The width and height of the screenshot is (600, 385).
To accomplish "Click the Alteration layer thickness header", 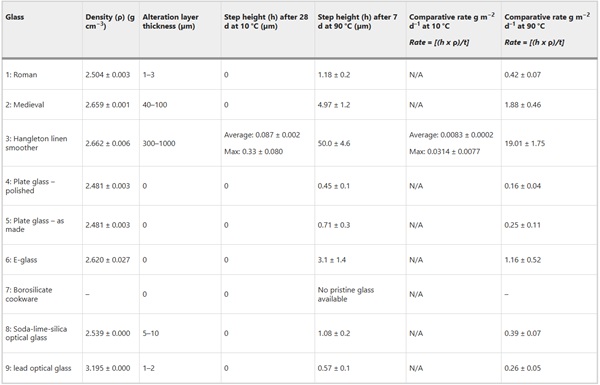I will click(171, 22).
